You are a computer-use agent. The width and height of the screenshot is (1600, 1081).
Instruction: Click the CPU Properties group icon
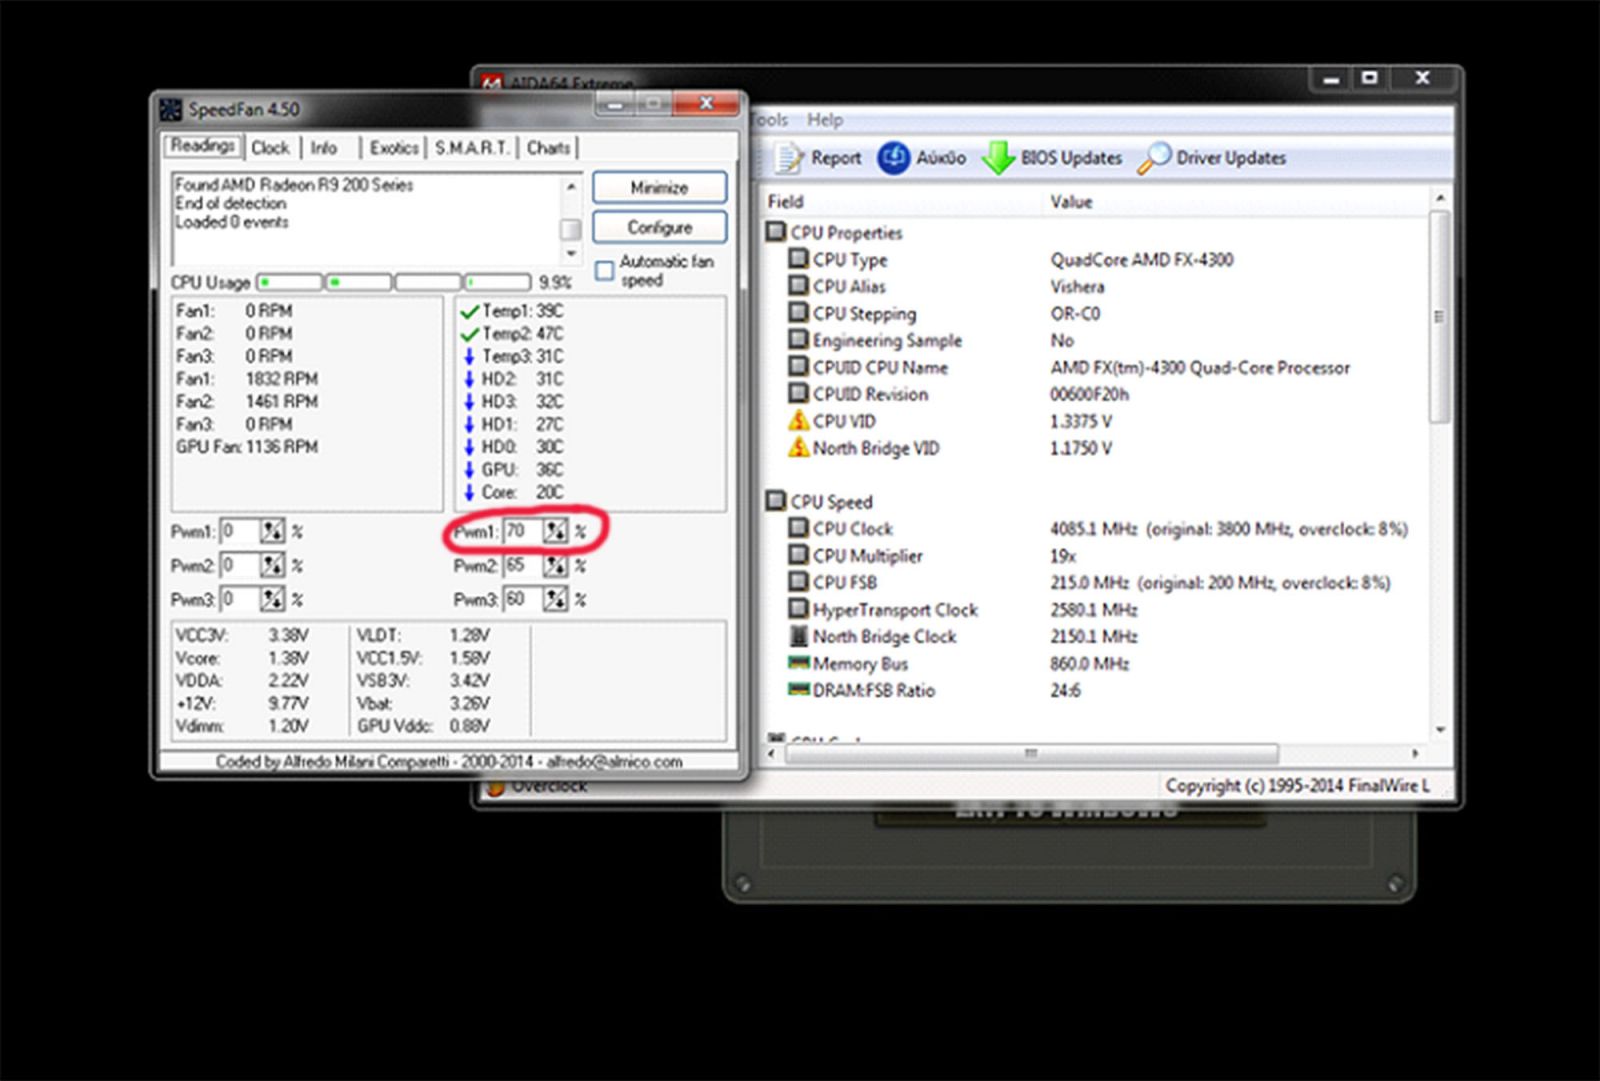point(776,232)
